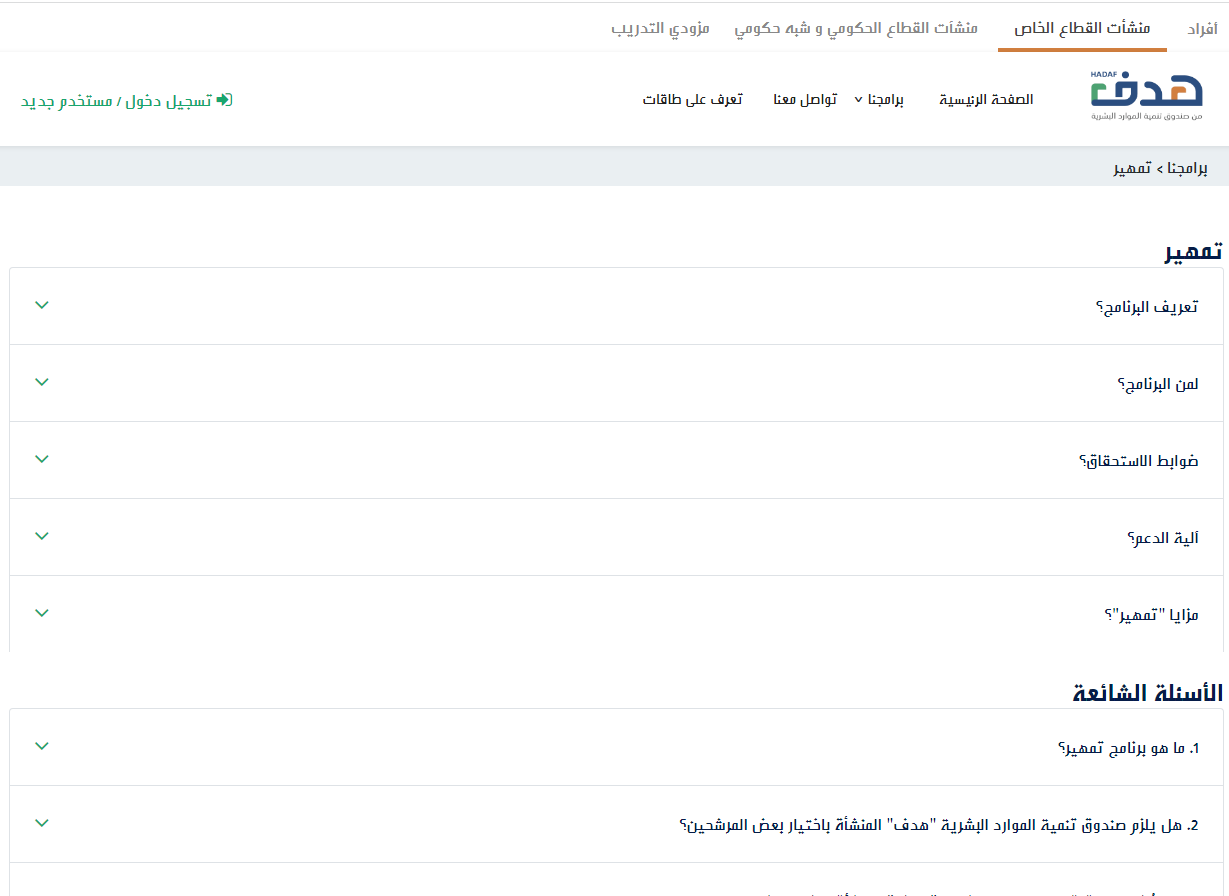Expand تعريف البرنامج؟ chevron

pos(42,305)
